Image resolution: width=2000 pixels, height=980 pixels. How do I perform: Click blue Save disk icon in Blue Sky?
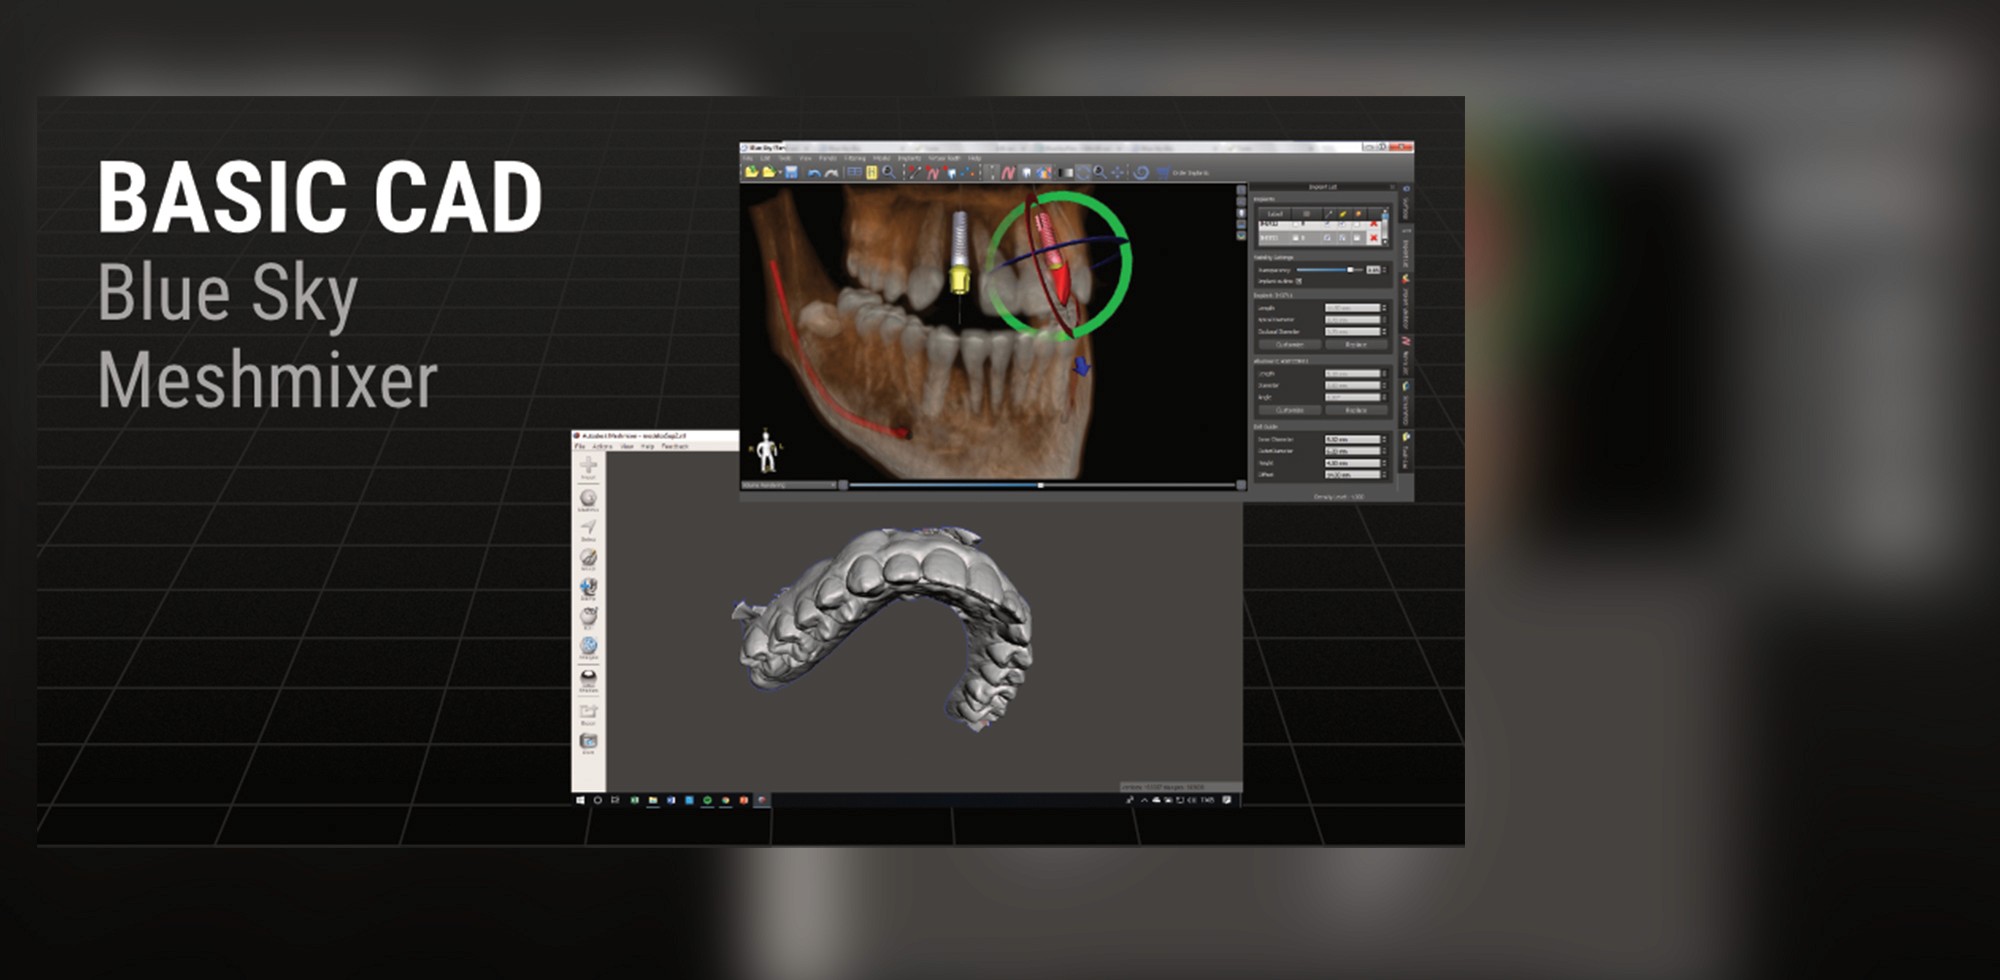click(x=791, y=172)
